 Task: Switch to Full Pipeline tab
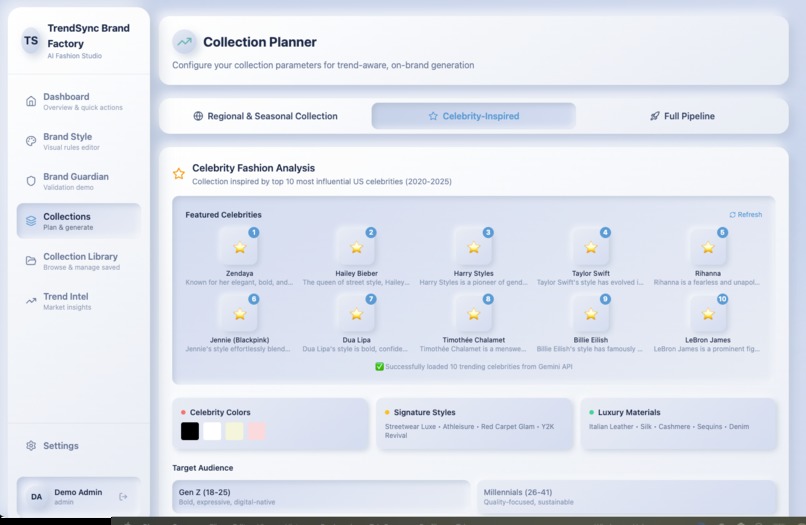pyautogui.click(x=682, y=116)
